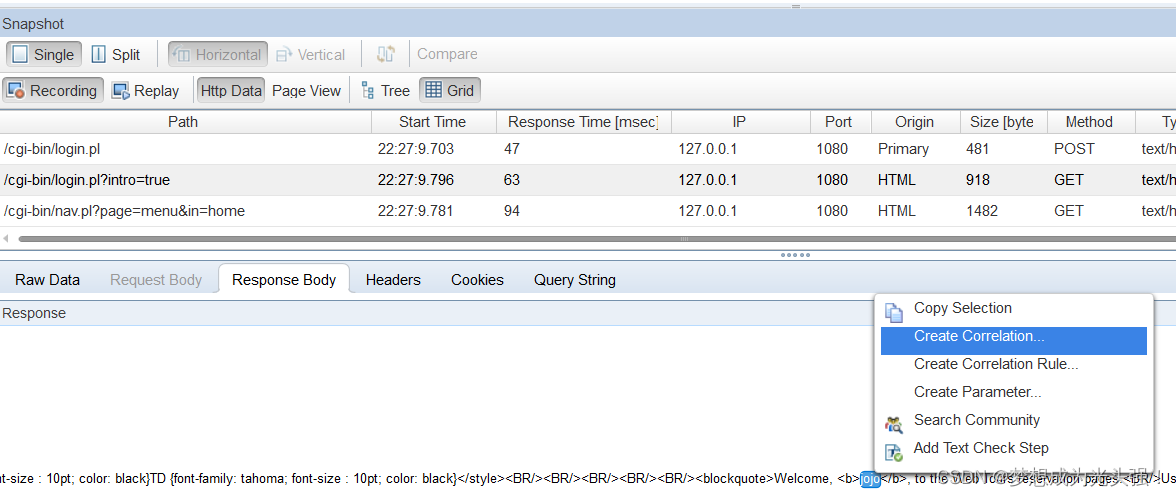Show Recording snapshot
The height and width of the screenshot is (496, 1176).
pyautogui.click(x=53, y=91)
